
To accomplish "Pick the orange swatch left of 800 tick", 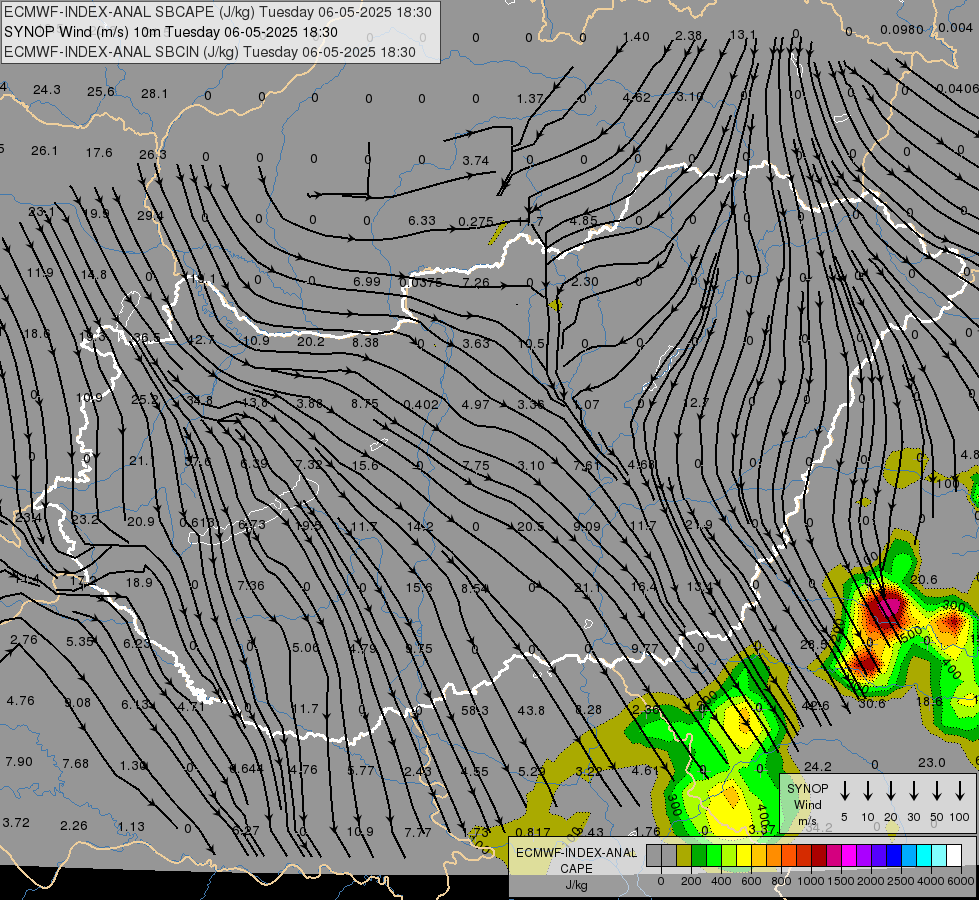I will [x=774, y=855].
